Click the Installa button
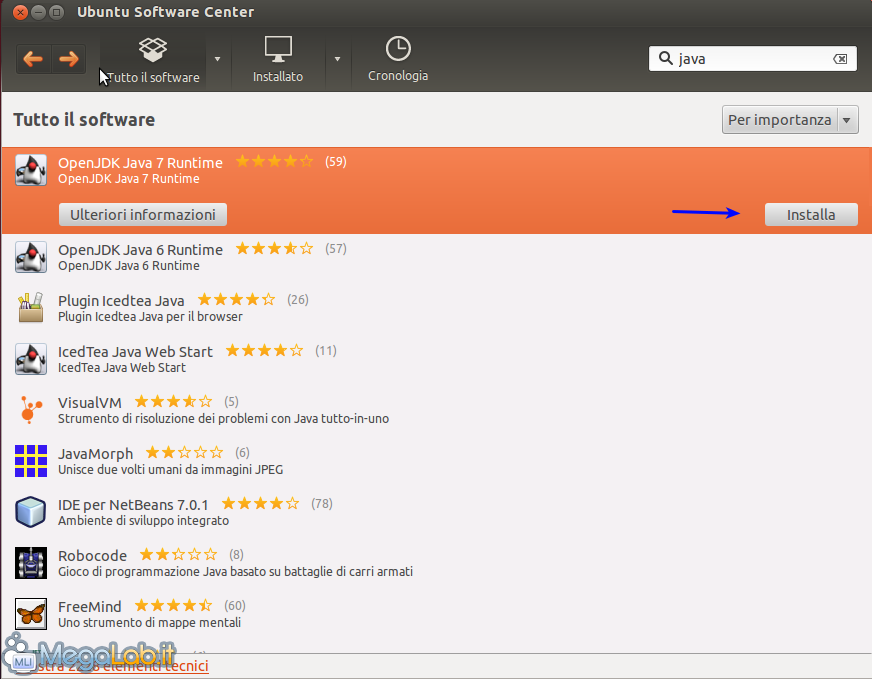Viewport: 872px width, 679px height. pos(811,215)
